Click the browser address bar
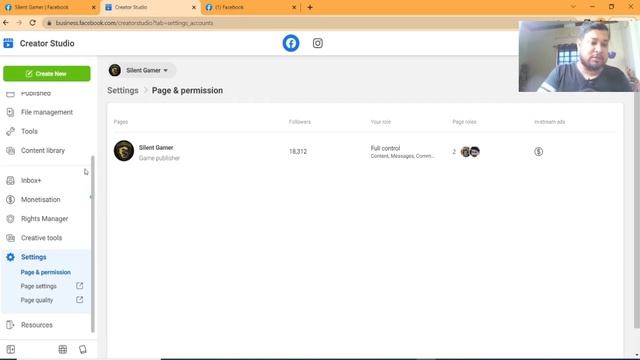Image resolution: width=640 pixels, height=360 pixels. (282, 23)
